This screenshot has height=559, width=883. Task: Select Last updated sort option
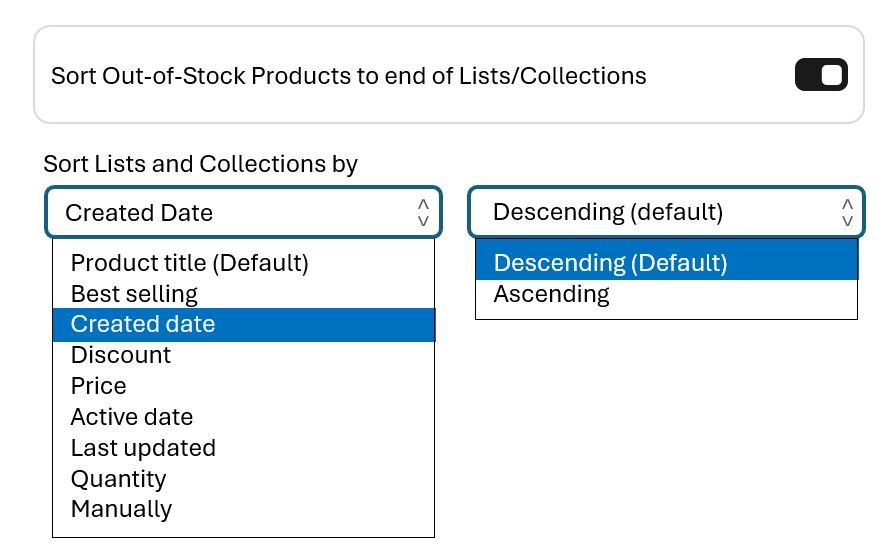pyautogui.click(x=143, y=448)
